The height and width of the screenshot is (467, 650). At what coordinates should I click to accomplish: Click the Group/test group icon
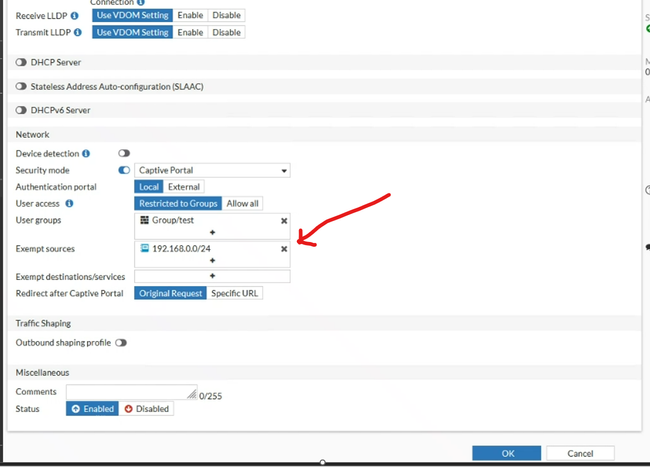pyautogui.click(x=144, y=220)
